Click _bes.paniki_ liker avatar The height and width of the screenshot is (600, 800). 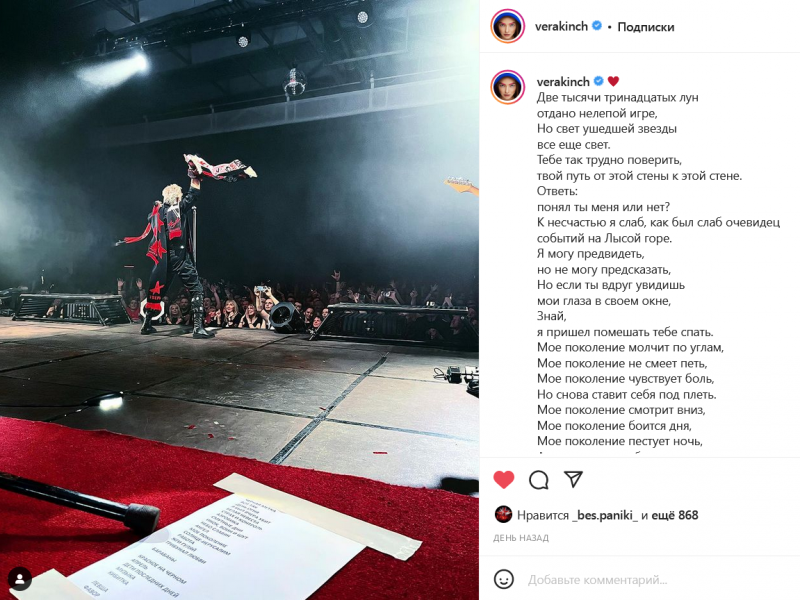tap(504, 515)
